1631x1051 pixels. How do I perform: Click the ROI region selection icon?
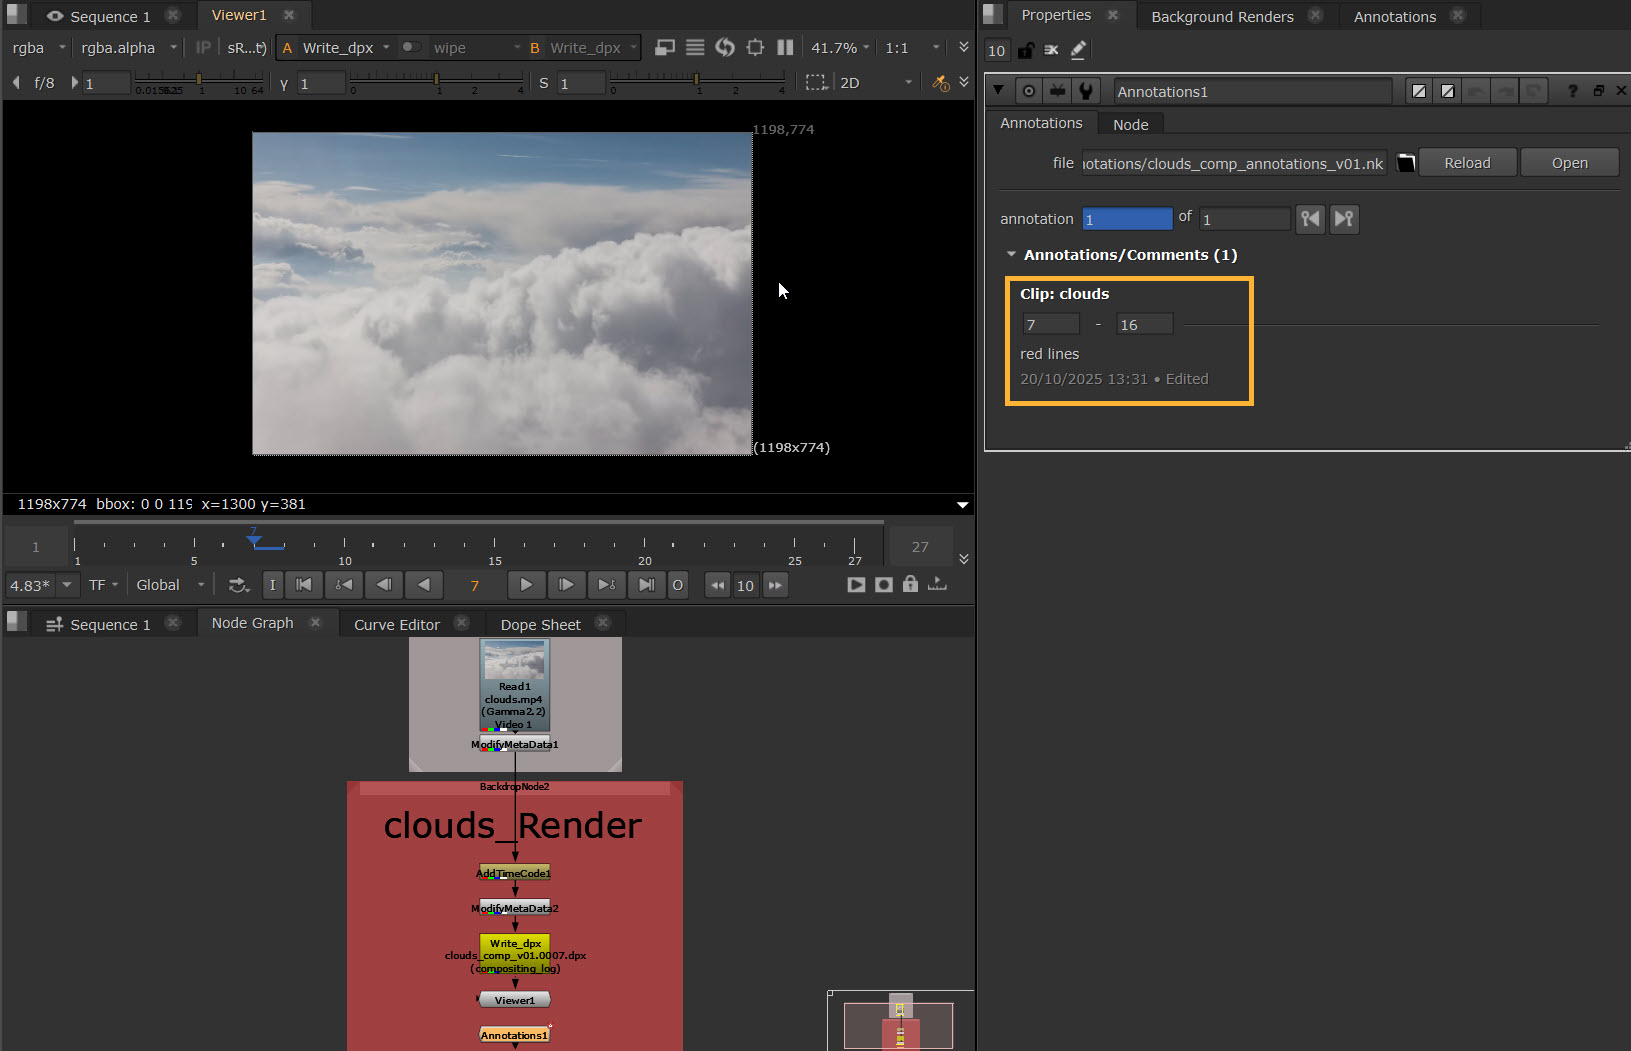tap(816, 83)
